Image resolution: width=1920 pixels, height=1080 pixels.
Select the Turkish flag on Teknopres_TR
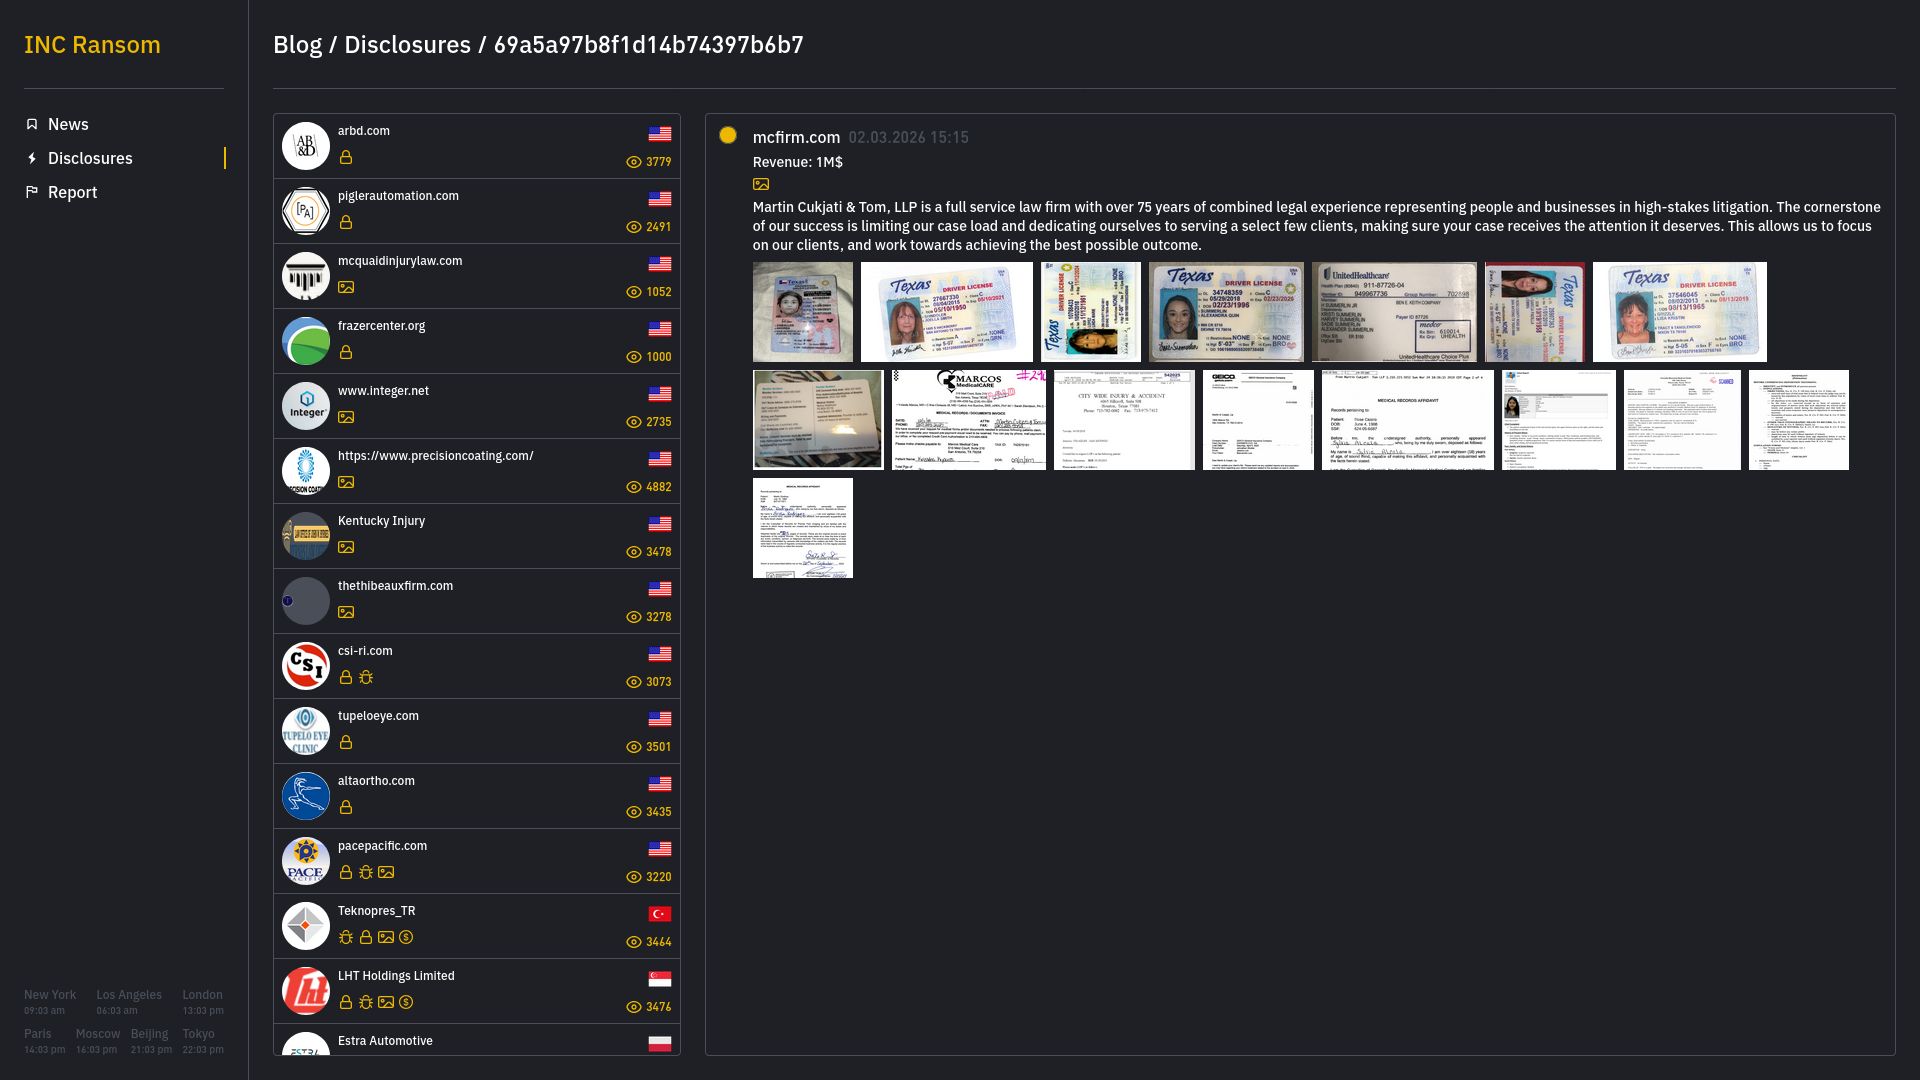tap(660, 913)
